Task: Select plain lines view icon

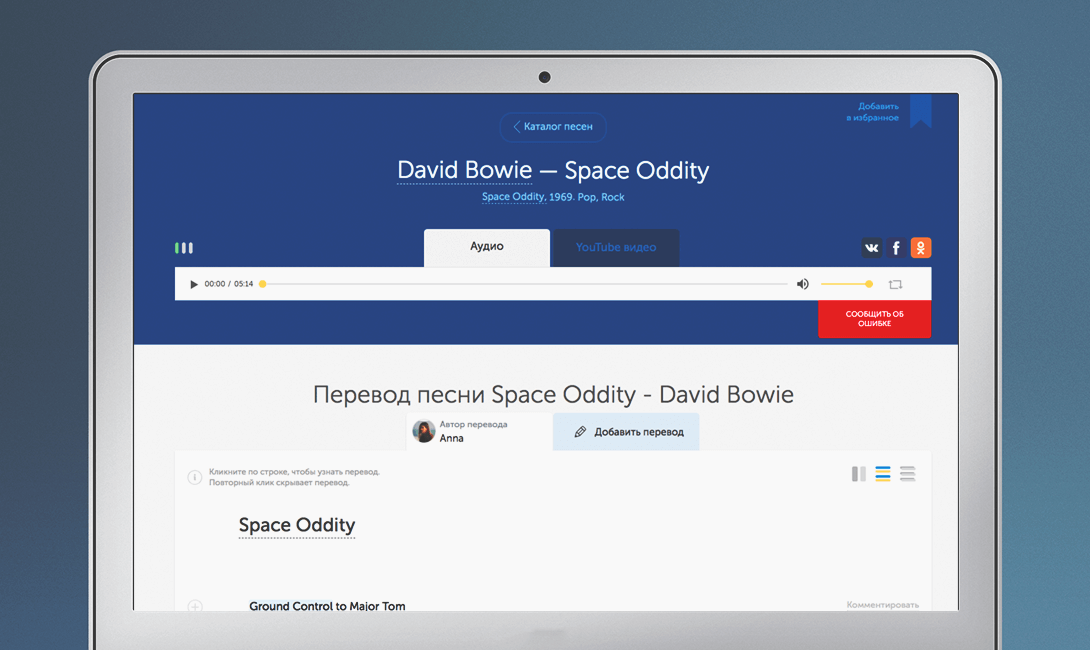Action: (x=907, y=474)
